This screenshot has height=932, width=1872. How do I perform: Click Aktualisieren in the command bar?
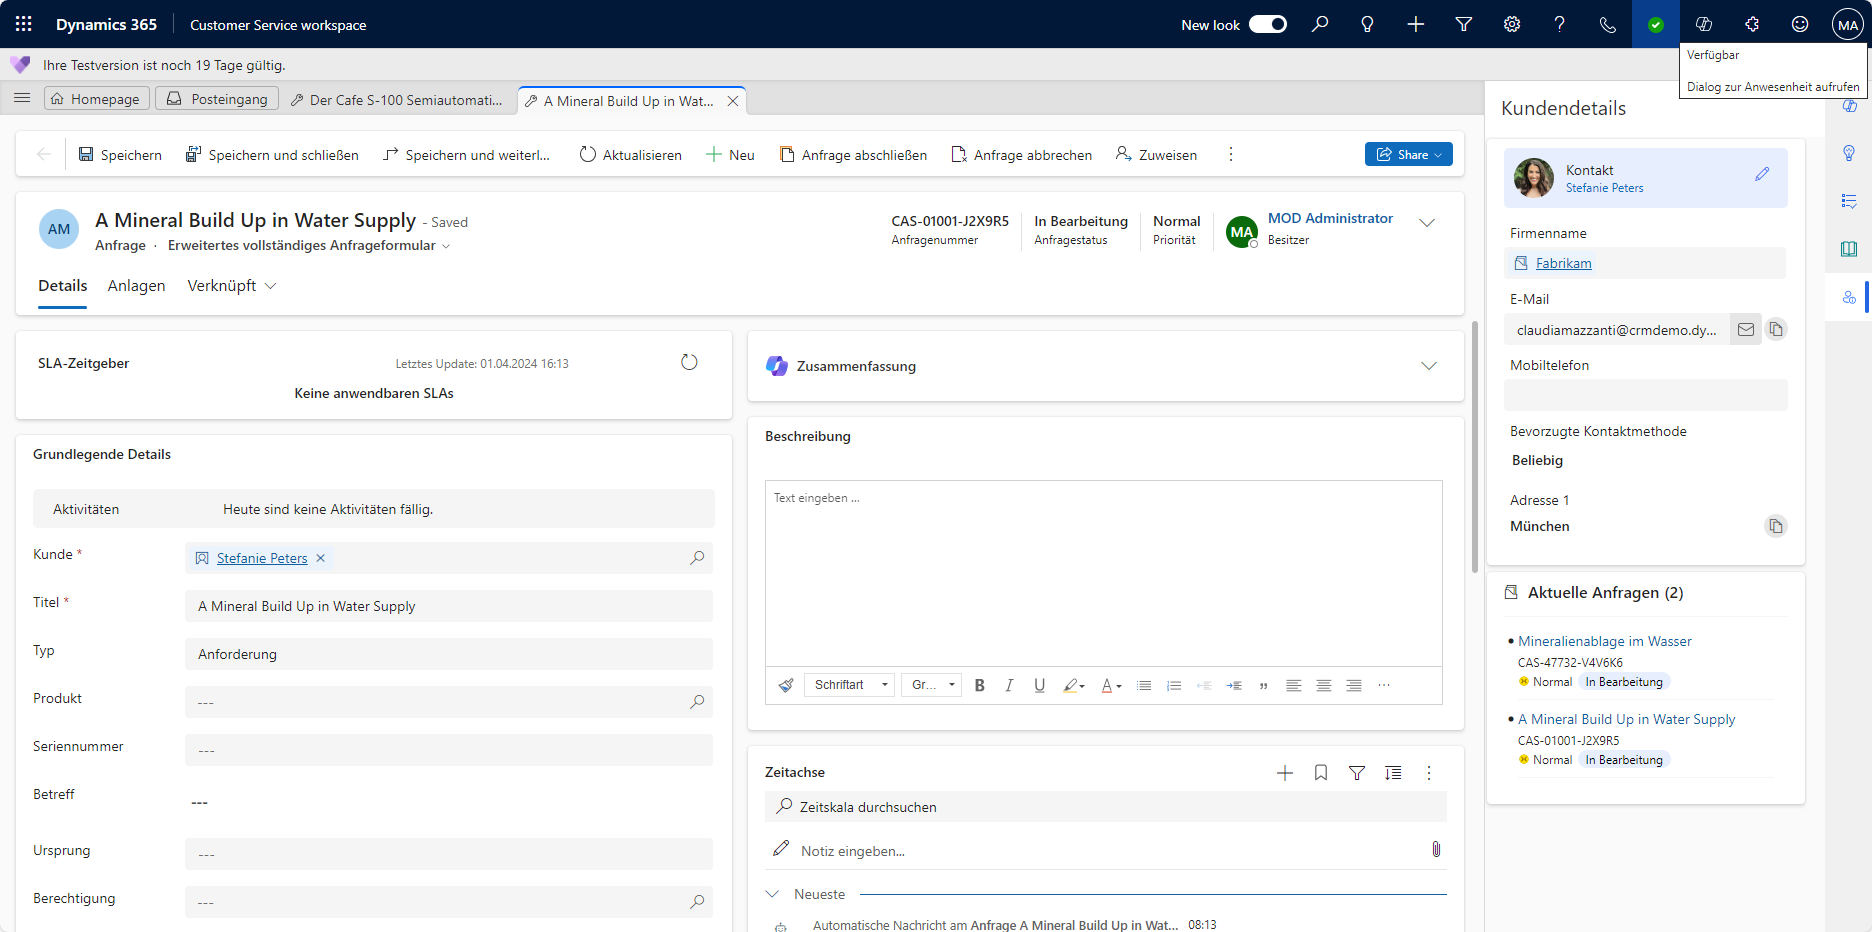631,155
